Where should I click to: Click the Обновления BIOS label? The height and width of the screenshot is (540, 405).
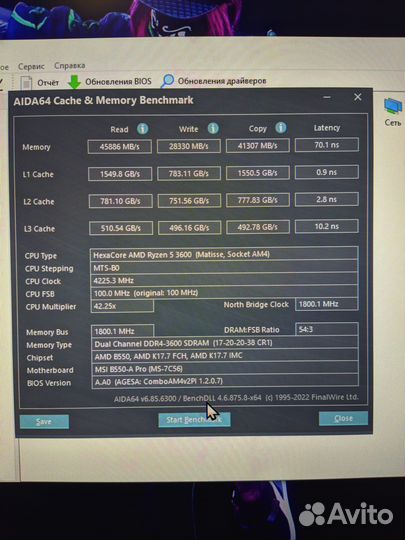coord(118,82)
